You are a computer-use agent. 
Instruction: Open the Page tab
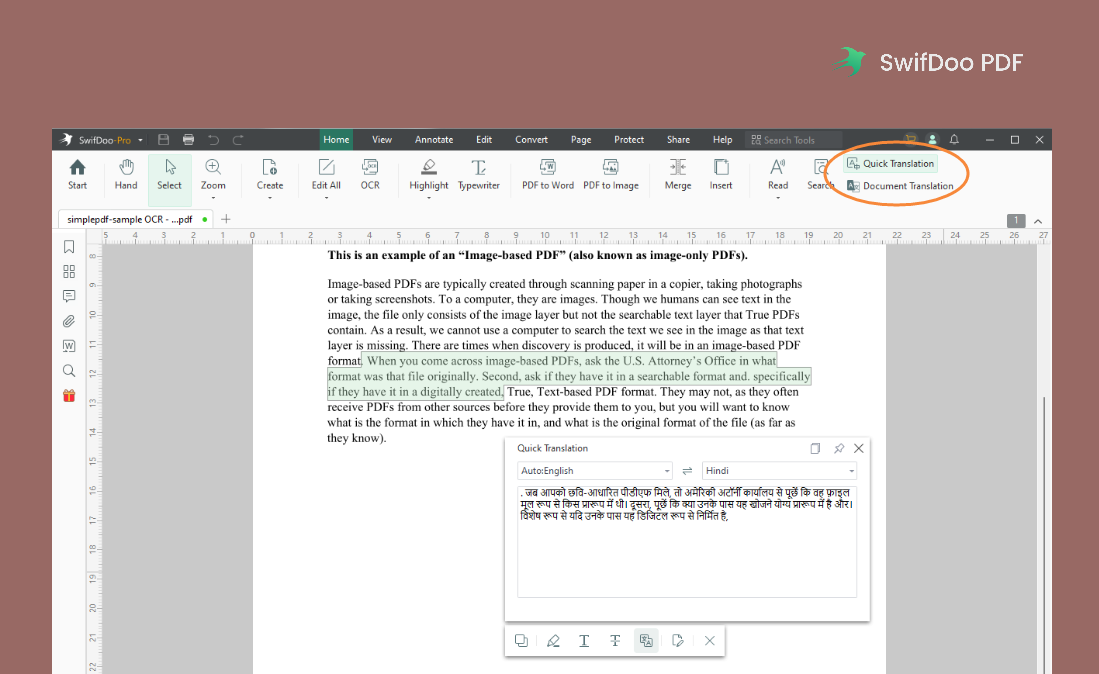(581, 139)
